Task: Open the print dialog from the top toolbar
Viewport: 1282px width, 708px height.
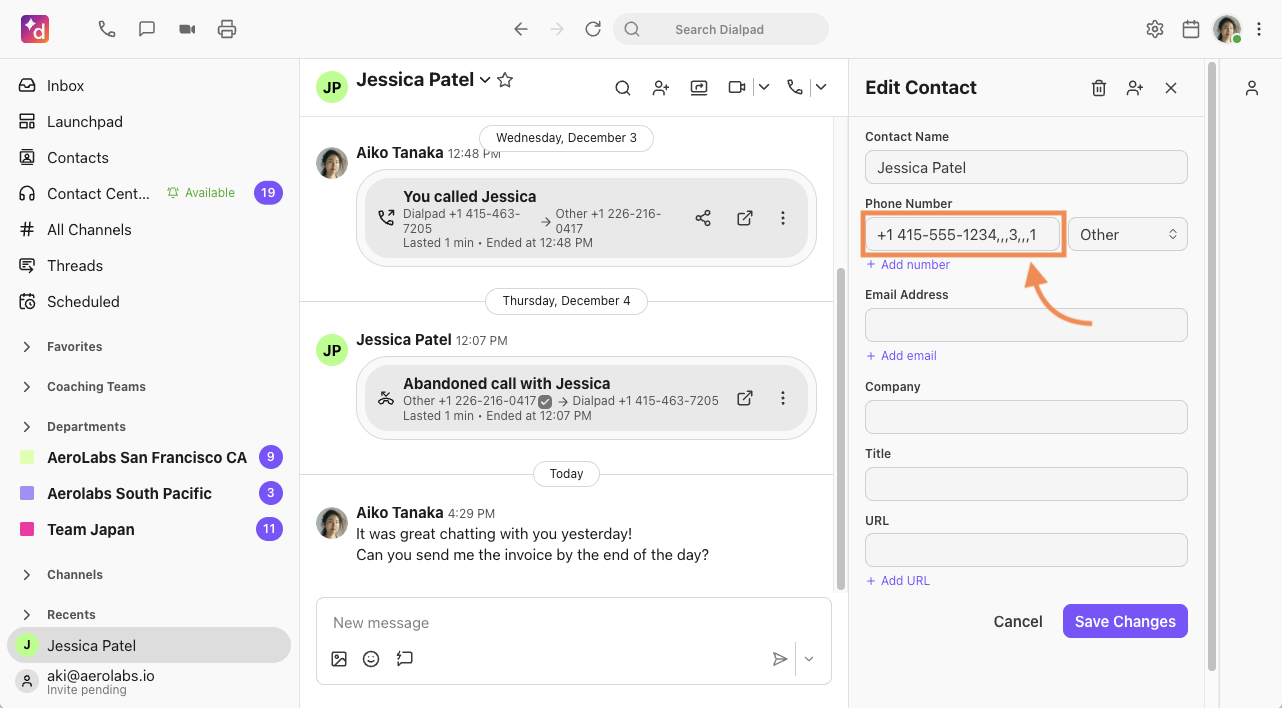Action: tap(227, 29)
